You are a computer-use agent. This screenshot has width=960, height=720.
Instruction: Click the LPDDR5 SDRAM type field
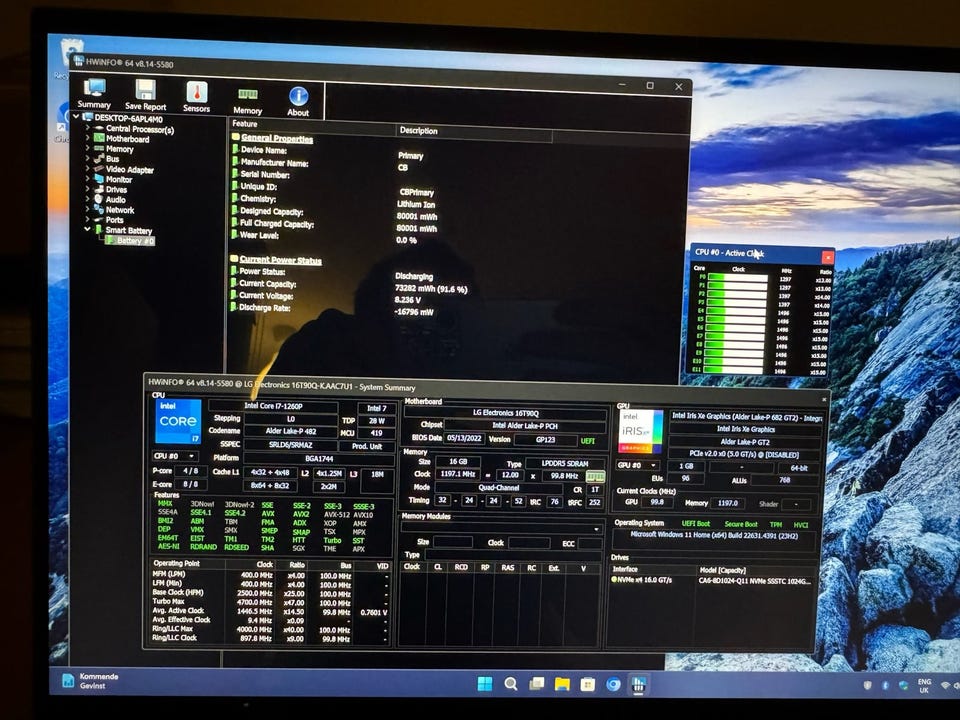coord(564,463)
